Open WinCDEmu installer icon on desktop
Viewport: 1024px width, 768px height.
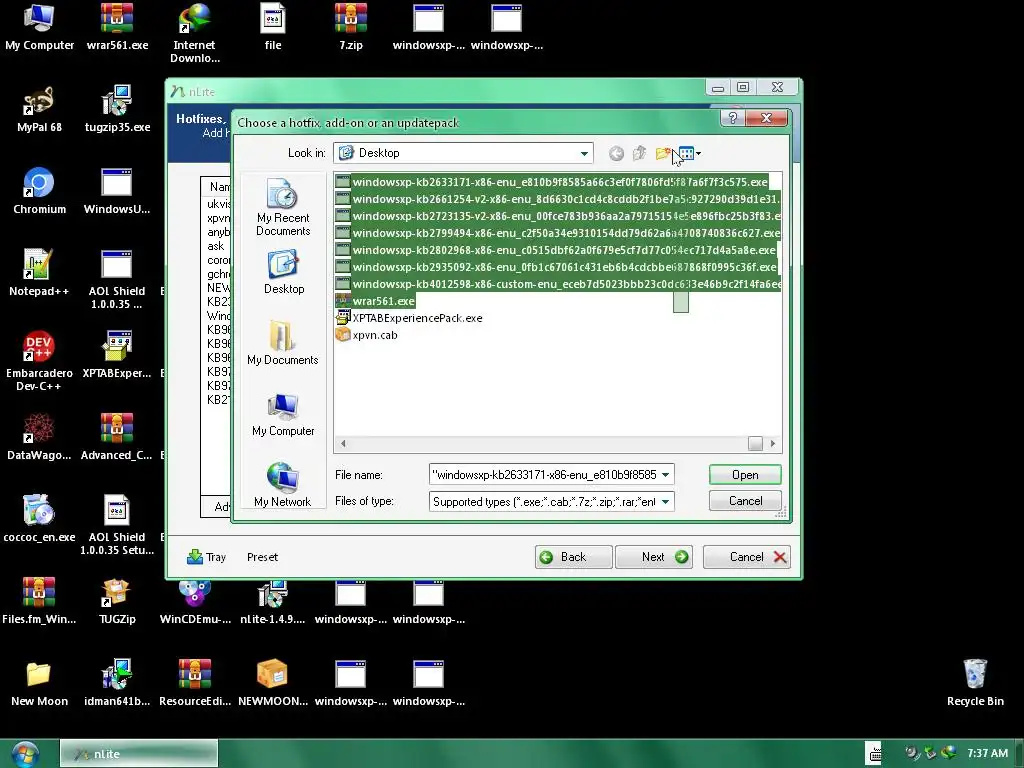pyautogui.click(x=195, y=601)
